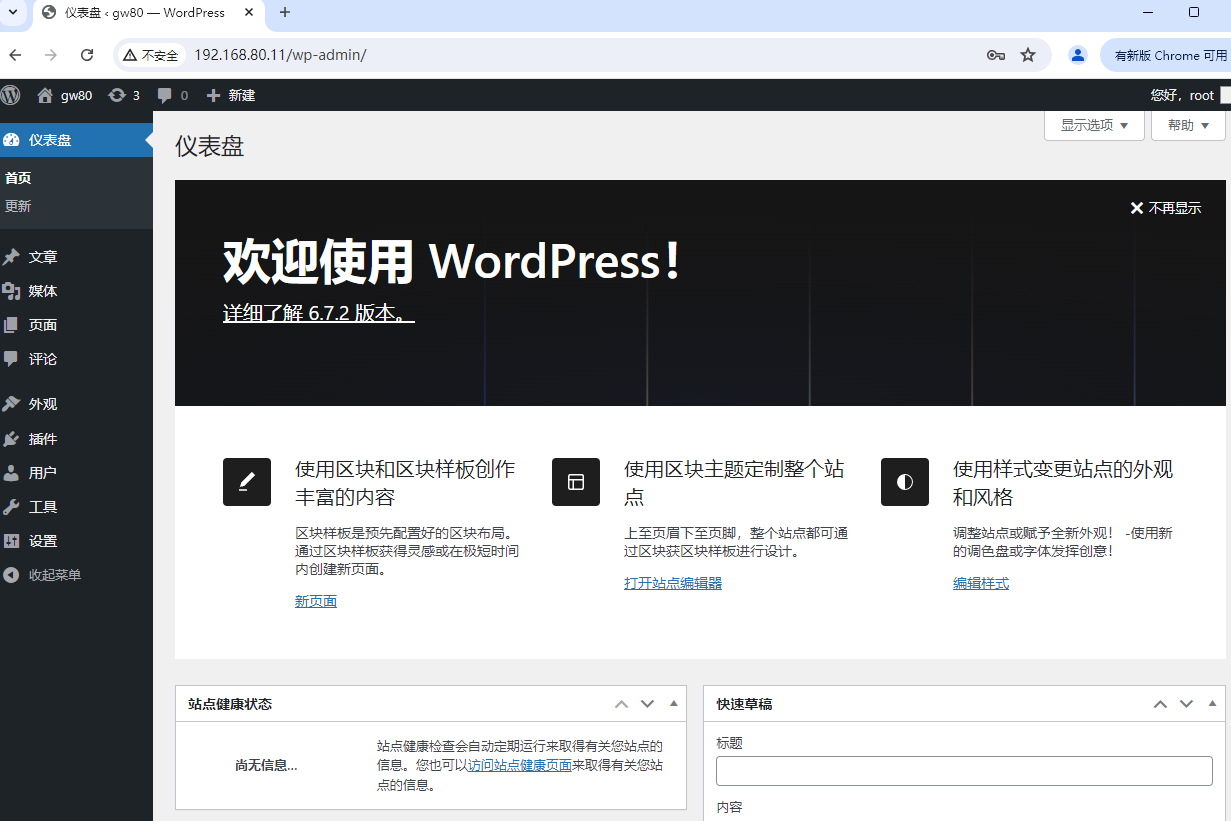Click the 用户 person icon
The image size is (1231, 821).
[11, 472]
